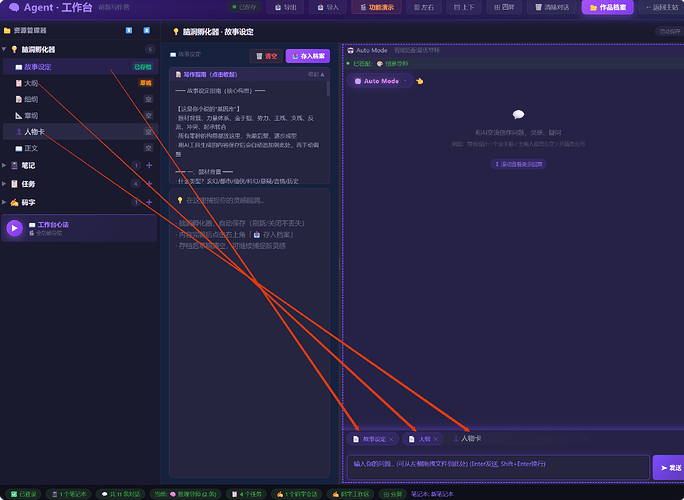Add a new item with 任务 plus icon
Screen dimensions: 684x500
[x=149, y=184]
